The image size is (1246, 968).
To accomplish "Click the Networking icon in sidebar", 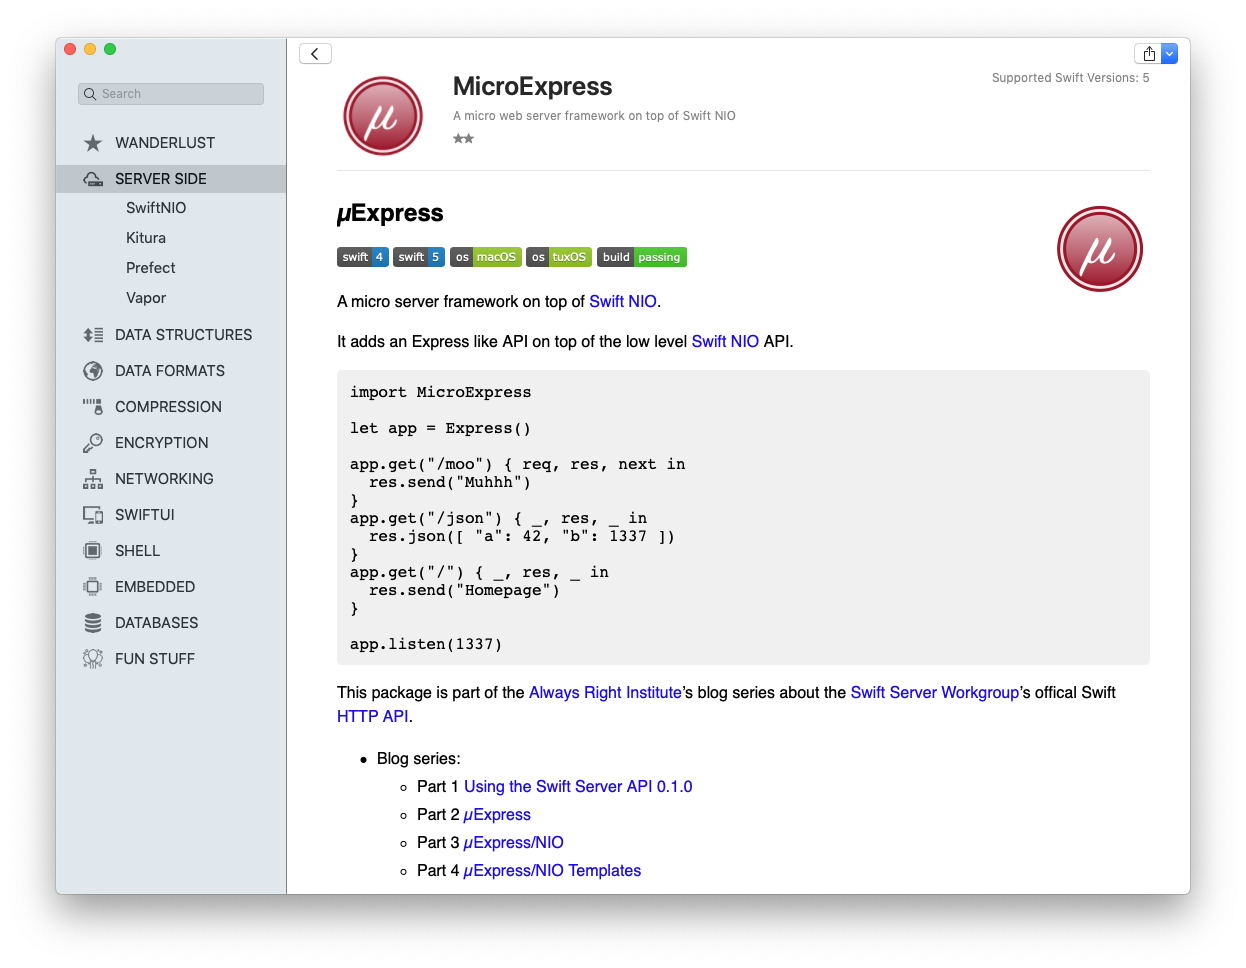I will [93, 479].
